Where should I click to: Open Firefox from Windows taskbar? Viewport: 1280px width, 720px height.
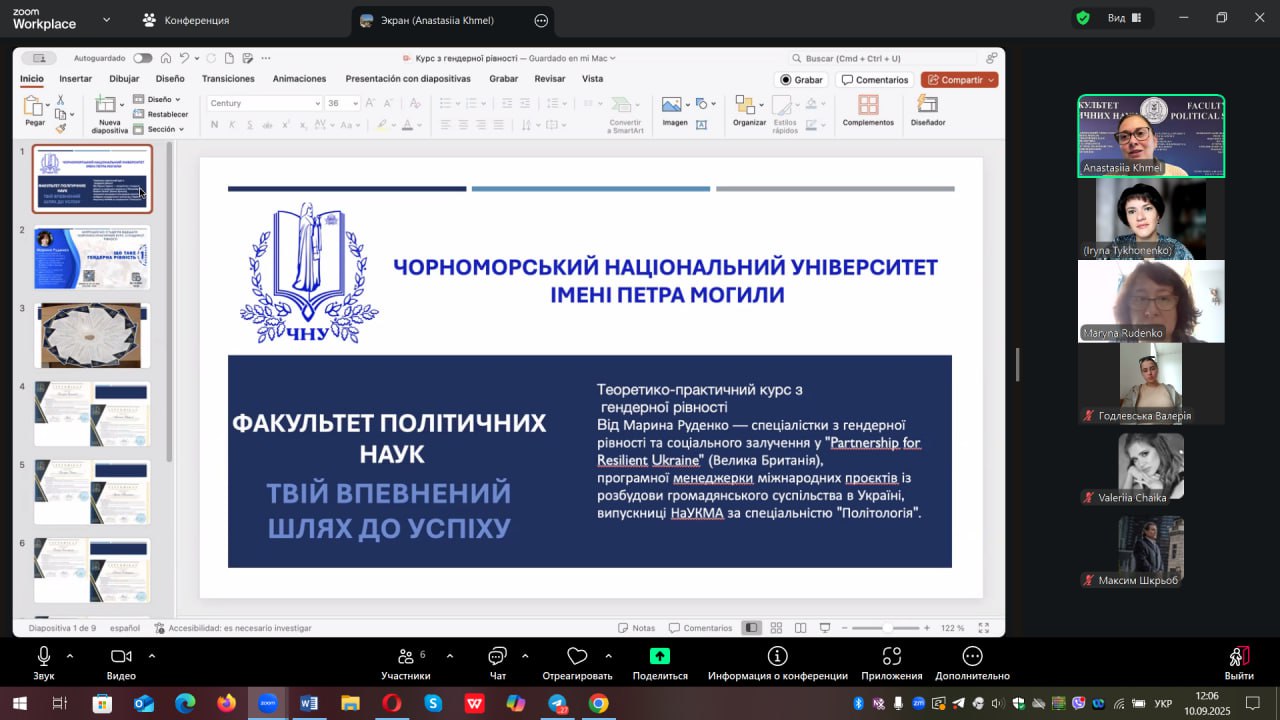[226, 703]
